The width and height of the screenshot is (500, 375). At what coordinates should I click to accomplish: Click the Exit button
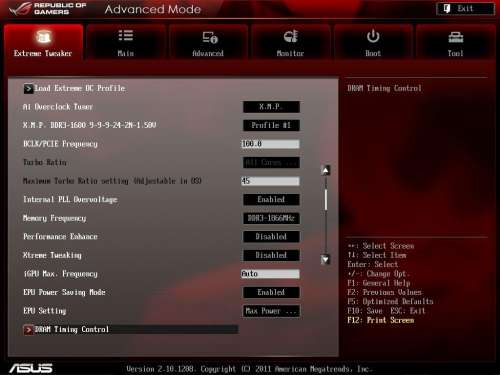click(465, 9)
